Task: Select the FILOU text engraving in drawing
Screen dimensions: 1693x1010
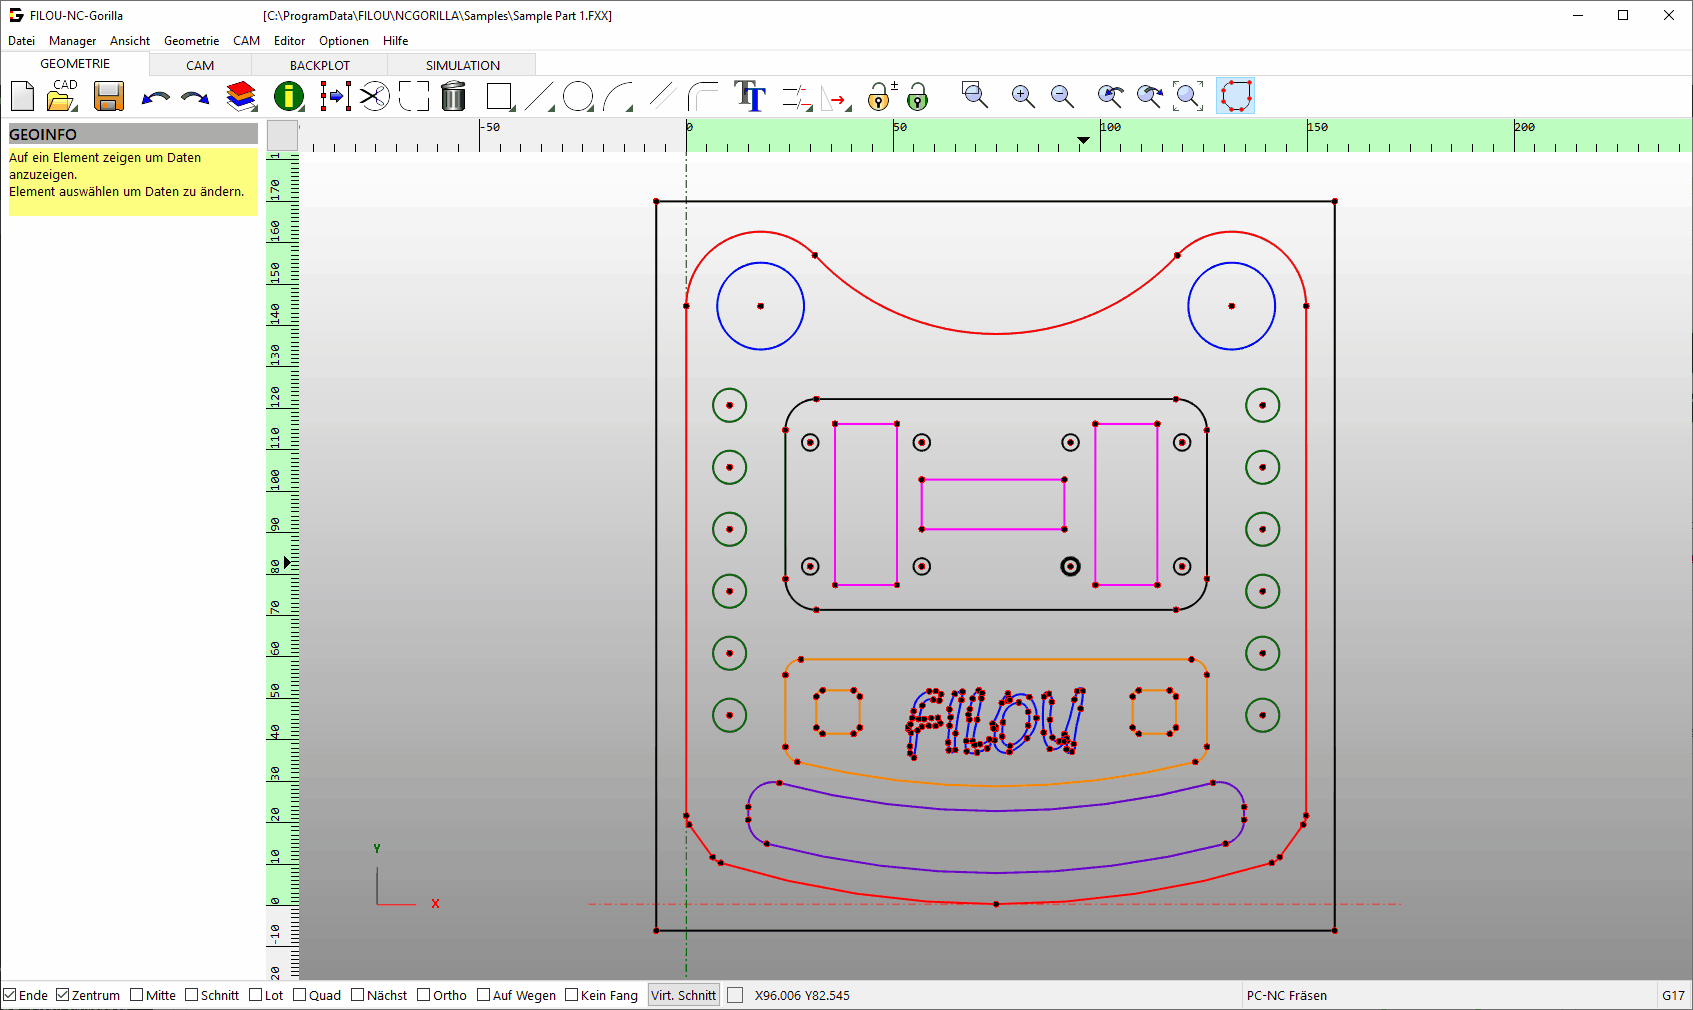Action: point(996,721)
